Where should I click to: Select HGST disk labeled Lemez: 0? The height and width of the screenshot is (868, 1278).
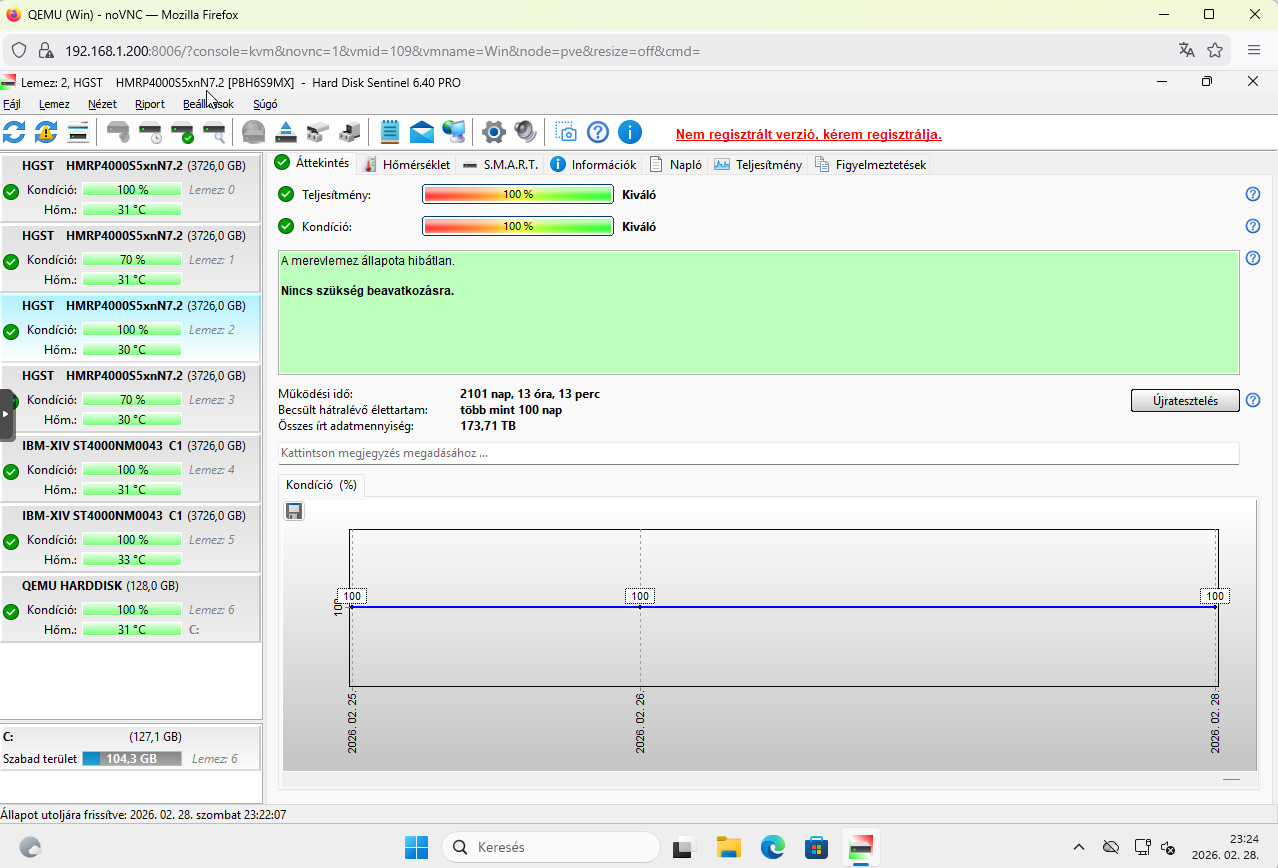130,189
